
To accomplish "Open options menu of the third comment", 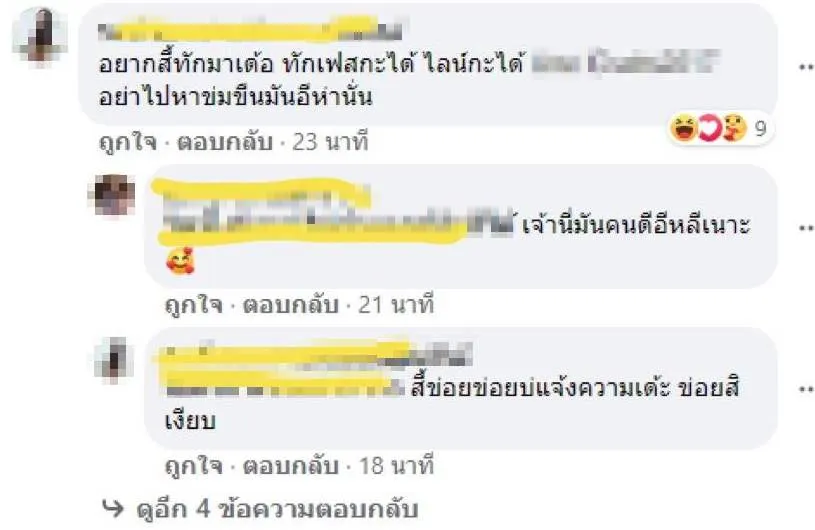I will click(806, 389).
